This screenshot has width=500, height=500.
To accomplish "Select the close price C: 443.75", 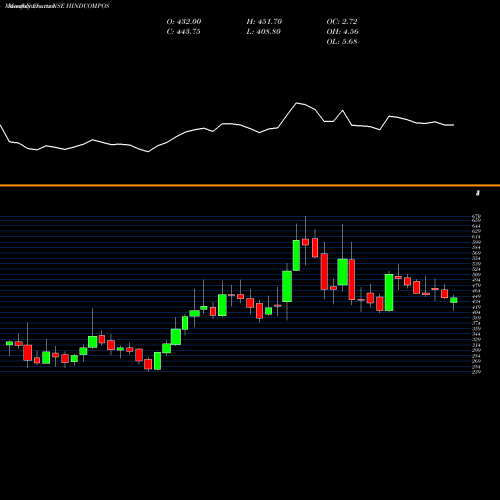I will [x=183, y=31].
